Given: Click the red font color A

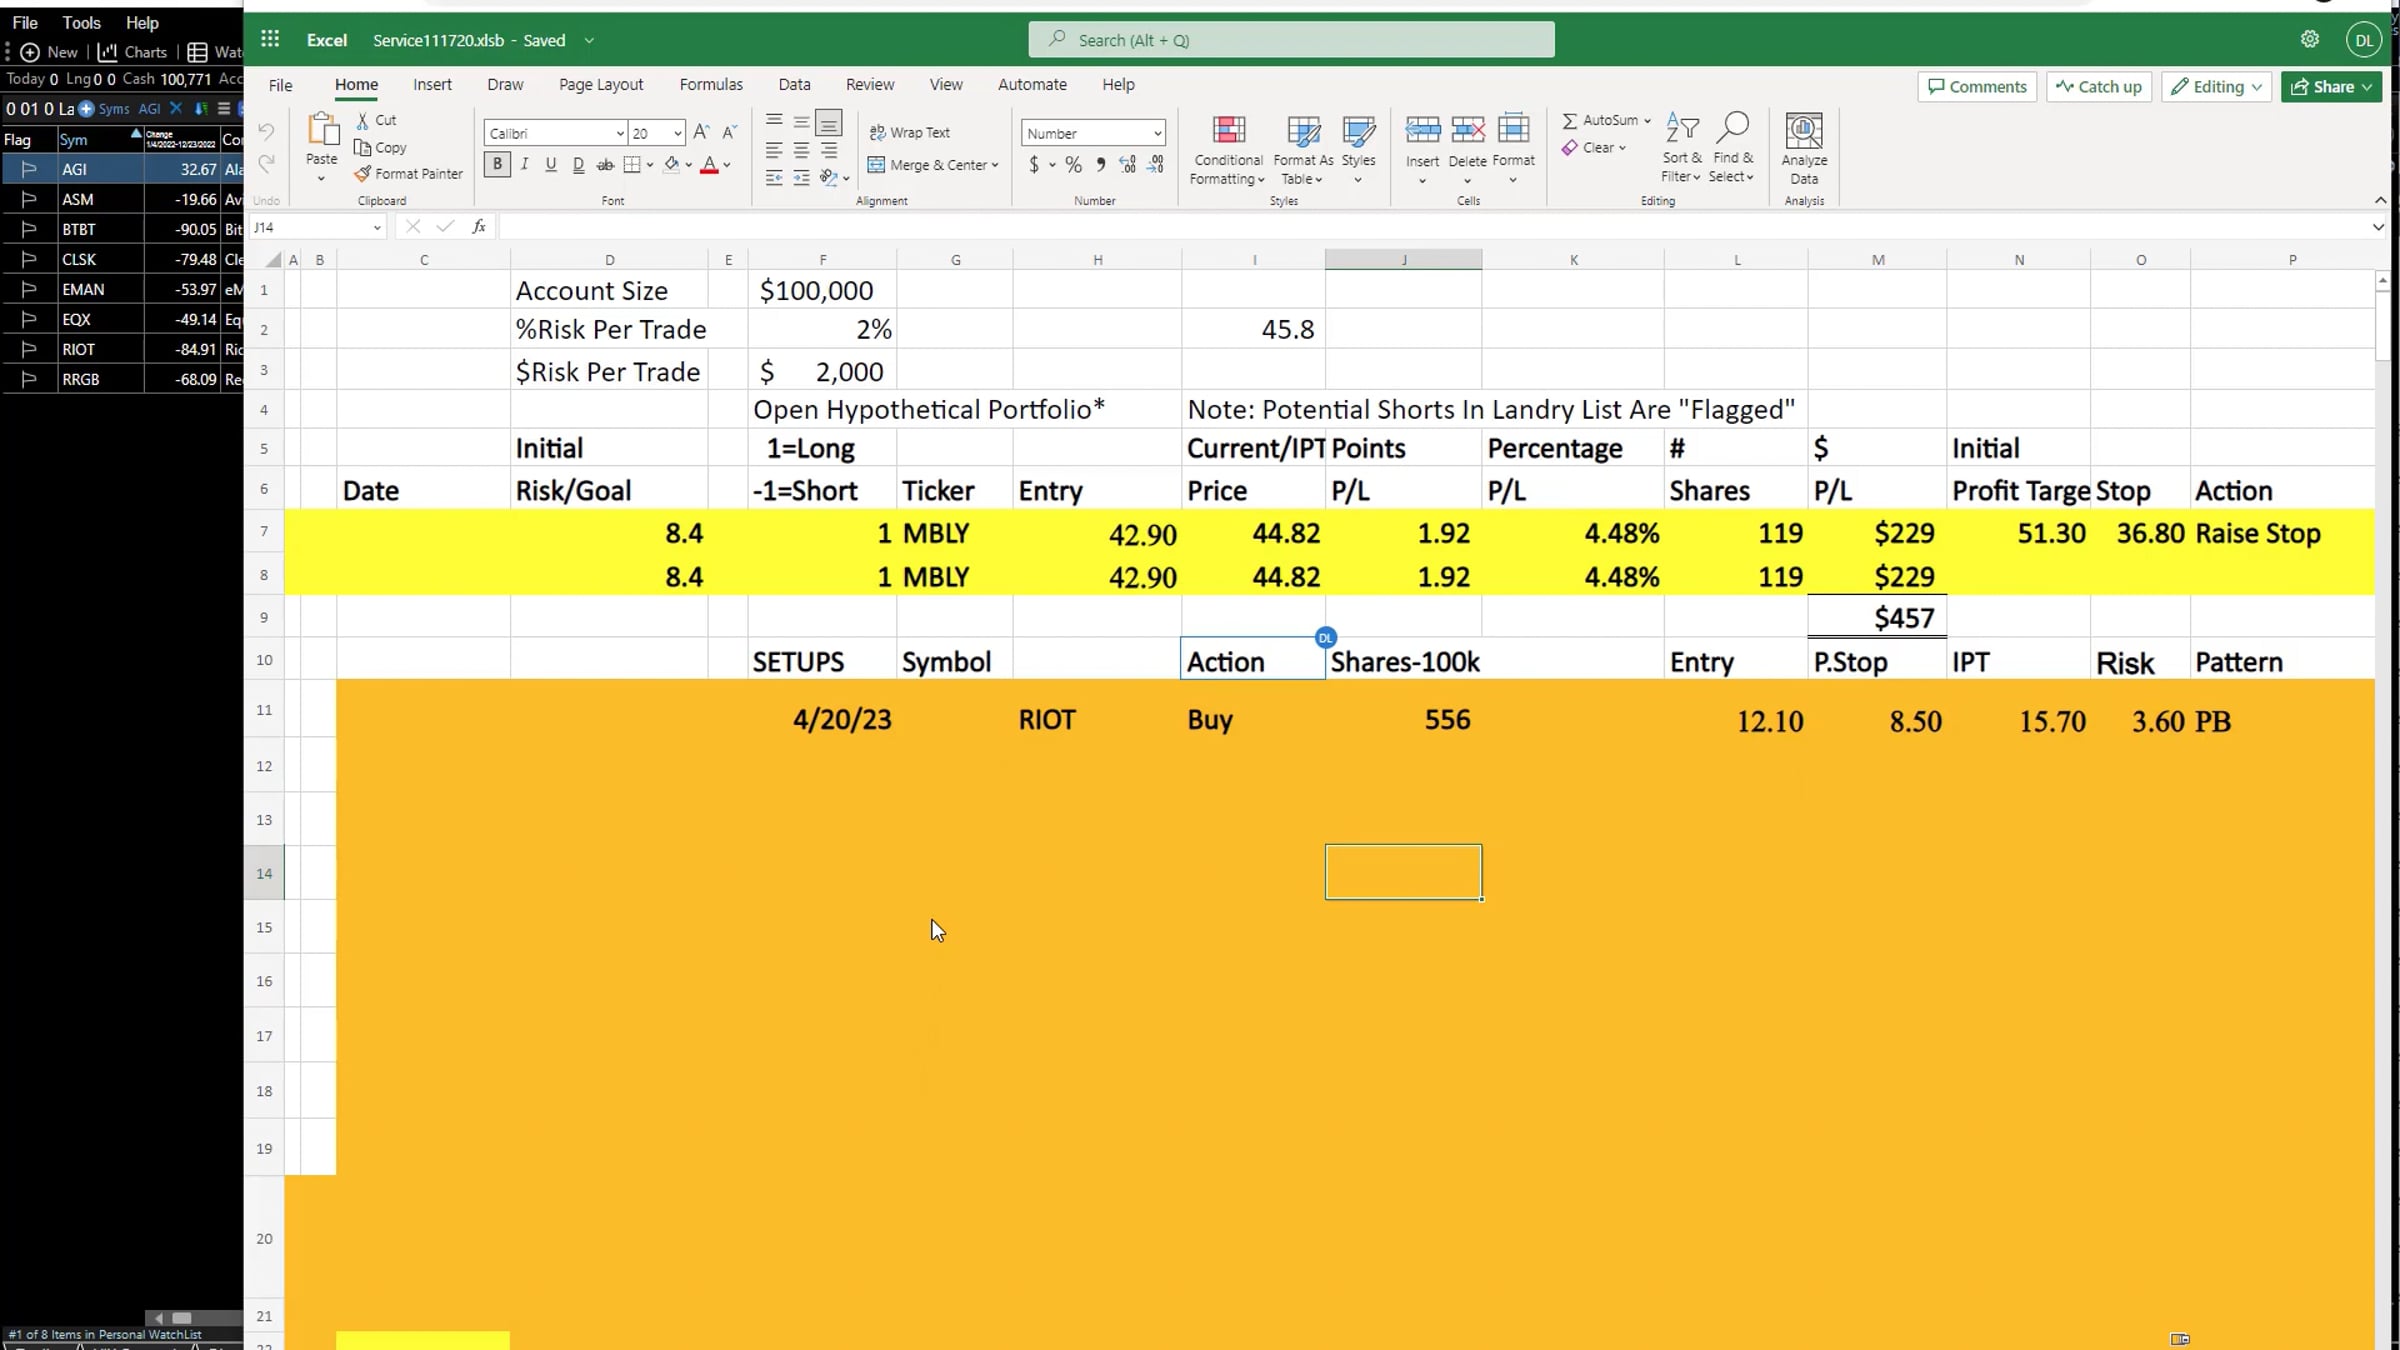Looking at the screenshot, I should pyautogui.click(x=709, y=165).
